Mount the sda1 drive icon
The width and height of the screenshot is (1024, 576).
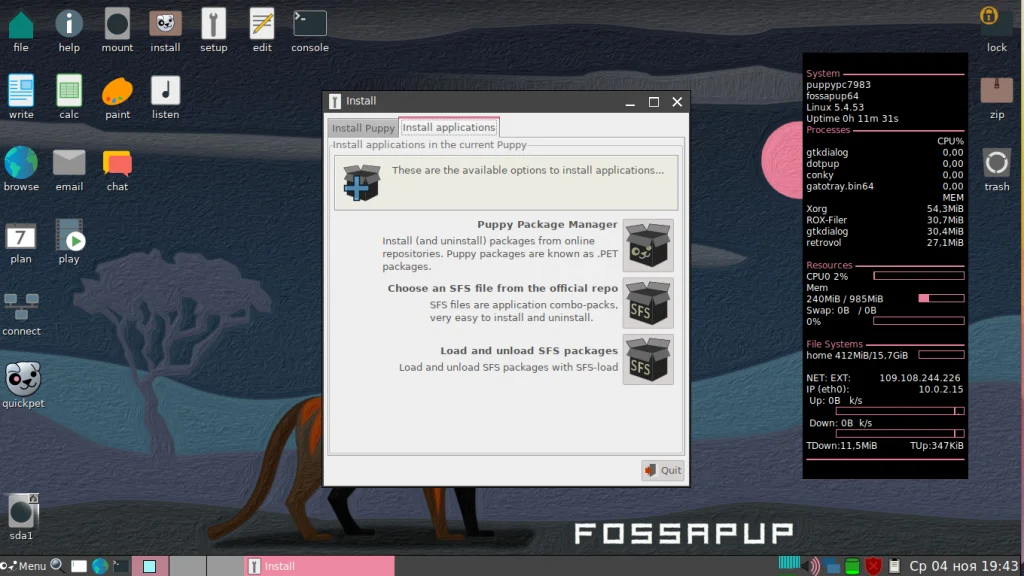(x=21, y=512)
